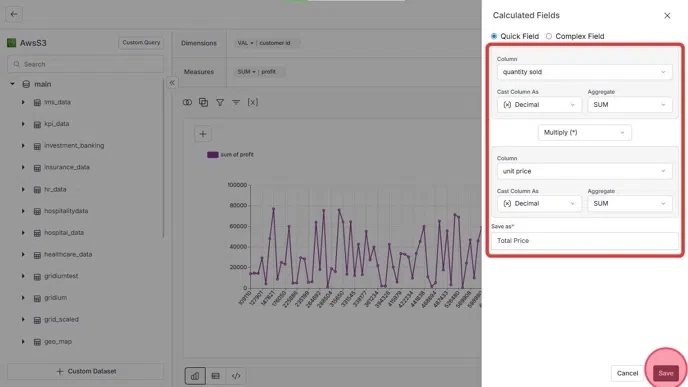Image resolution: width=688 pixels, height=387 pixels.
Task: Click the Dimensions label
Action: (199, 43)
